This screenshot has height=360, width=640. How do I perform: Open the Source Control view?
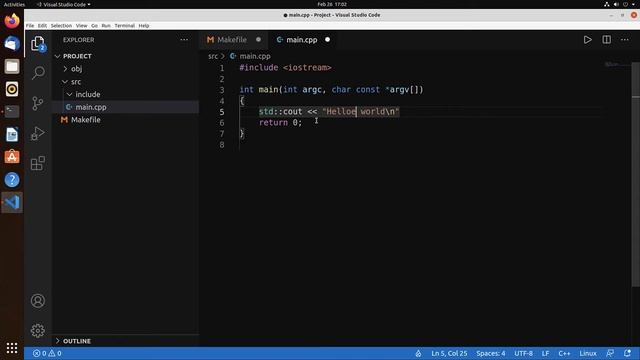click(38, 103)
